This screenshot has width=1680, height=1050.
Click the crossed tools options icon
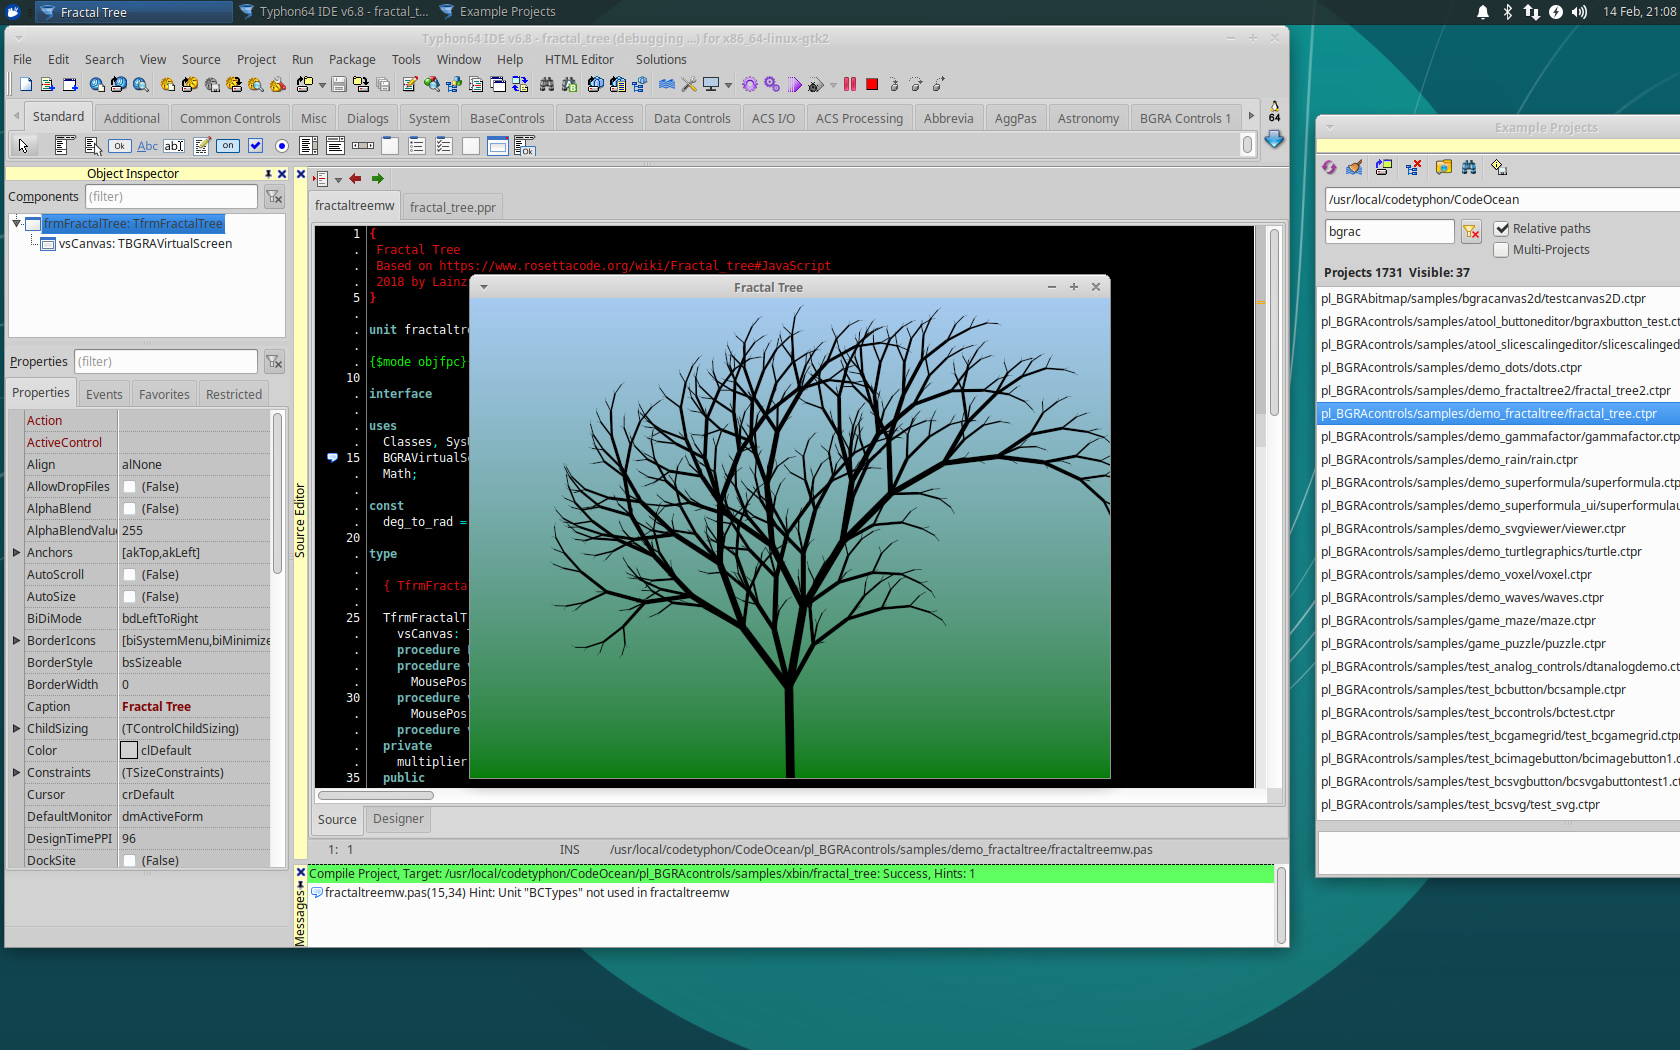tap(689, 85)
